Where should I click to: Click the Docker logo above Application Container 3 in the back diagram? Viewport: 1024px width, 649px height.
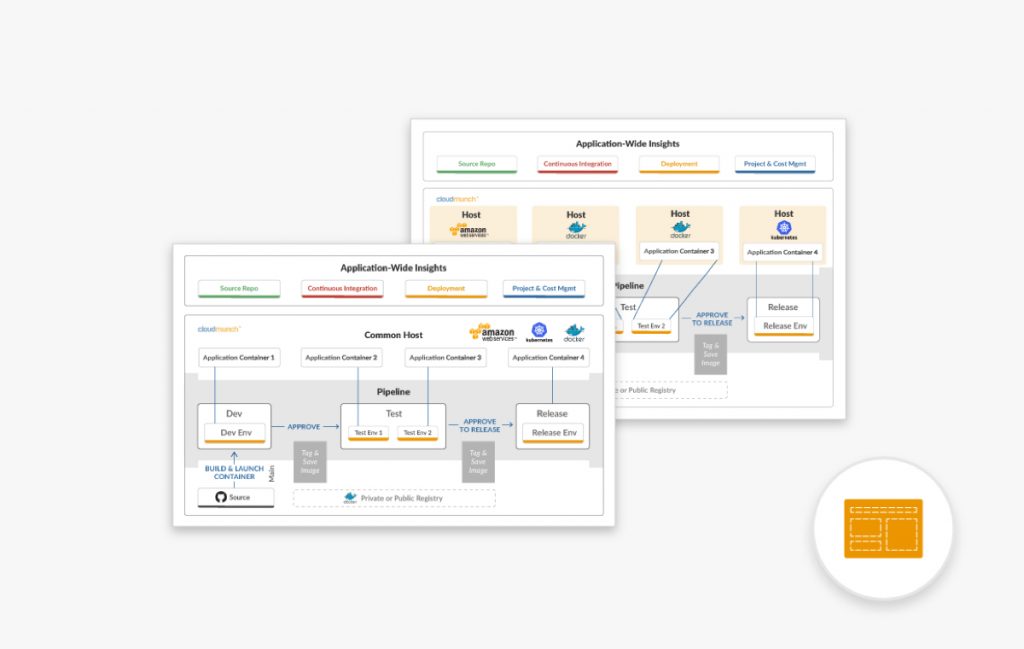680,229
